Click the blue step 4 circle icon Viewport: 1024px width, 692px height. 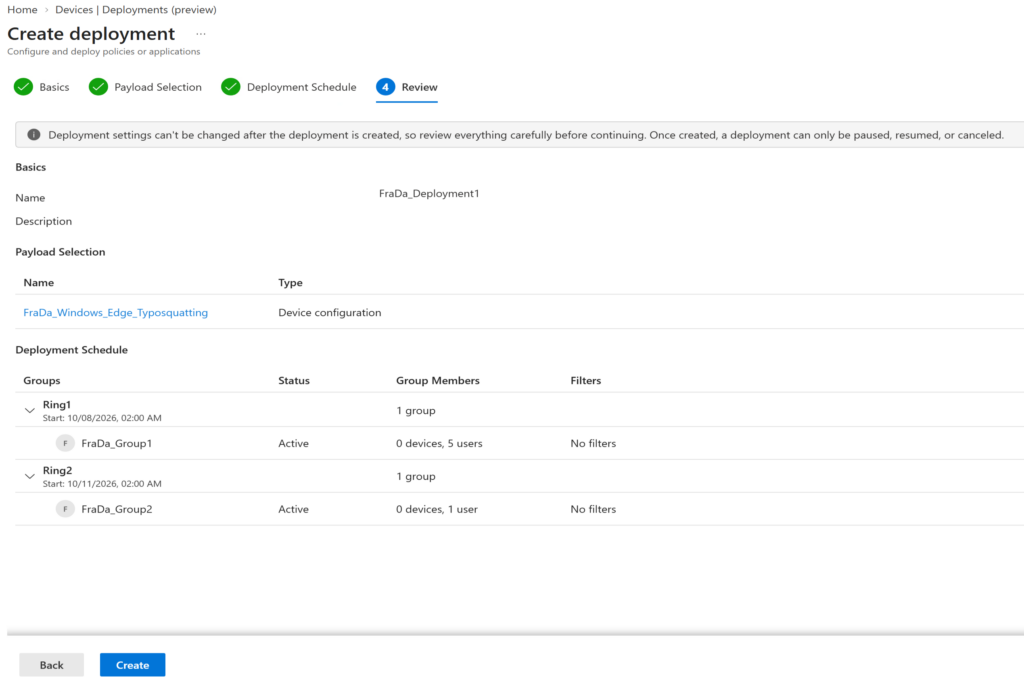pos(385,87)
